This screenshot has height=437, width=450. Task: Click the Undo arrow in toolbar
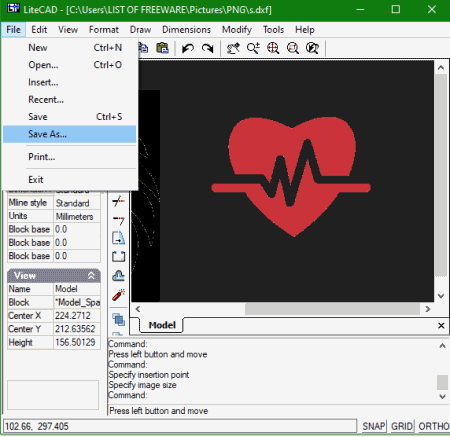[x=188, y=48]
